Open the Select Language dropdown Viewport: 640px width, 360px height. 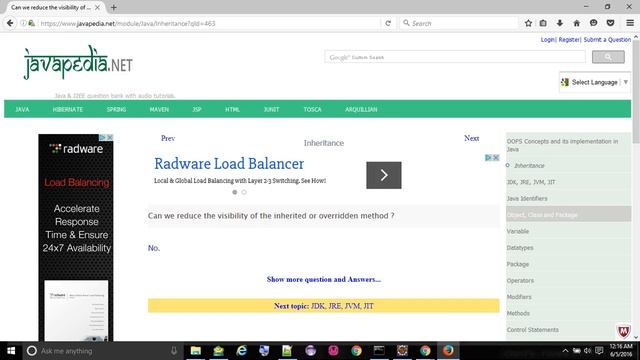coord(595,82)
